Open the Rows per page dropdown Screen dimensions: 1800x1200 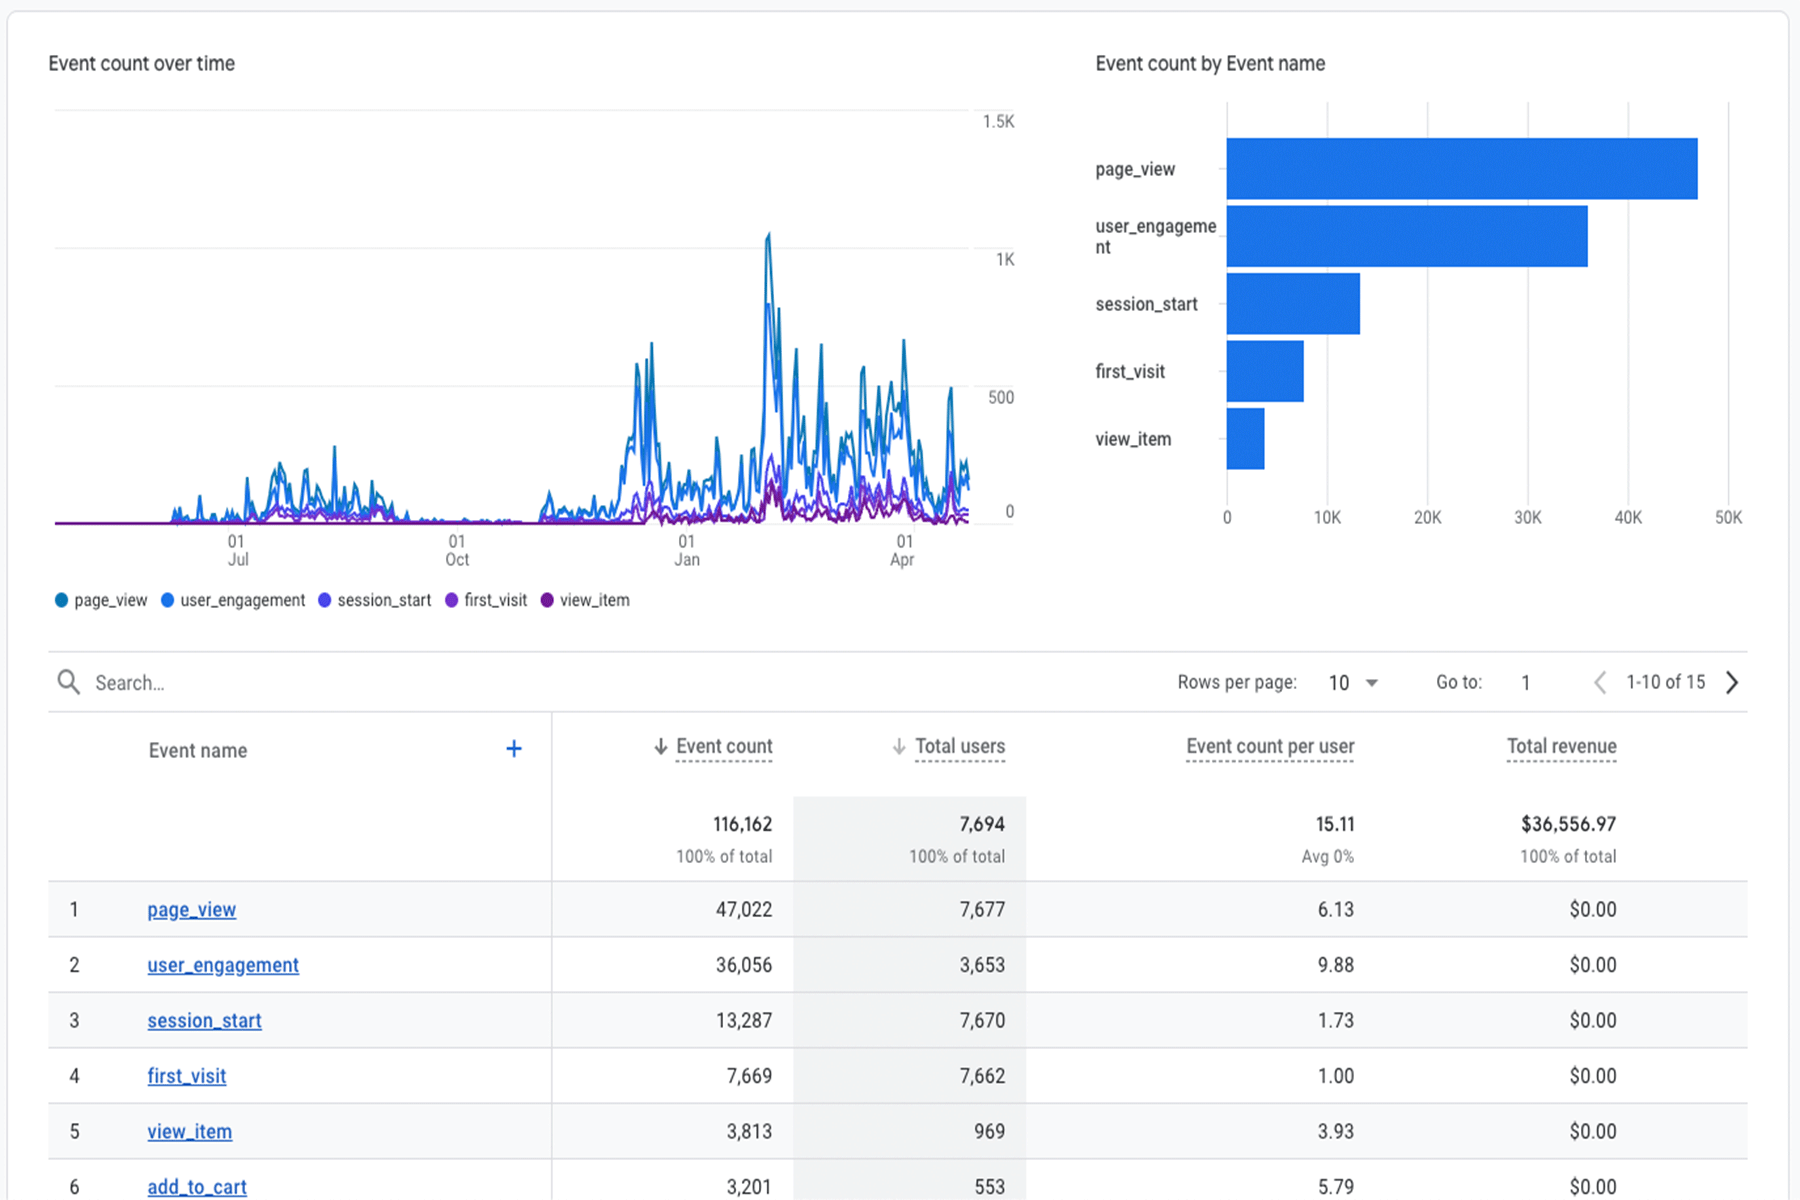[1354, 682]
